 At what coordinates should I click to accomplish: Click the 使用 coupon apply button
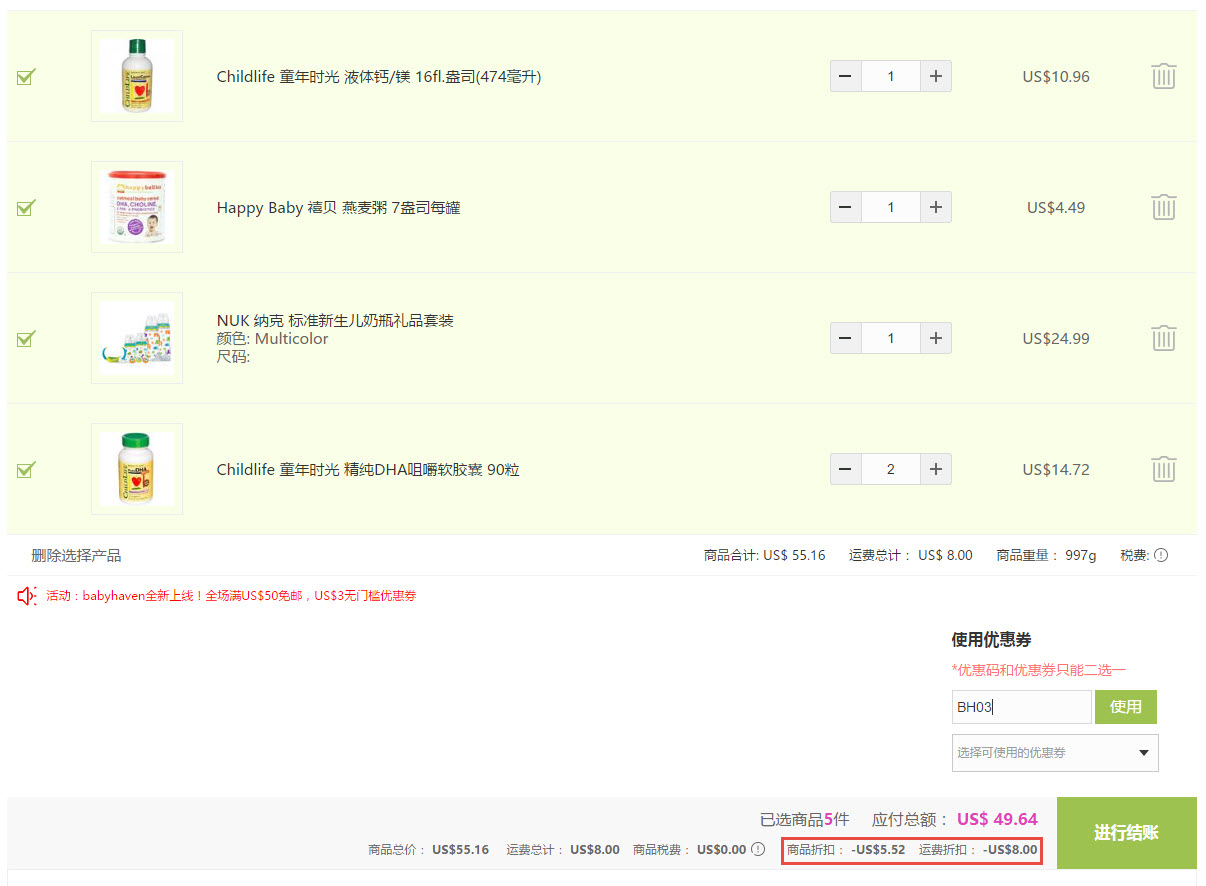click(1126, 707)
